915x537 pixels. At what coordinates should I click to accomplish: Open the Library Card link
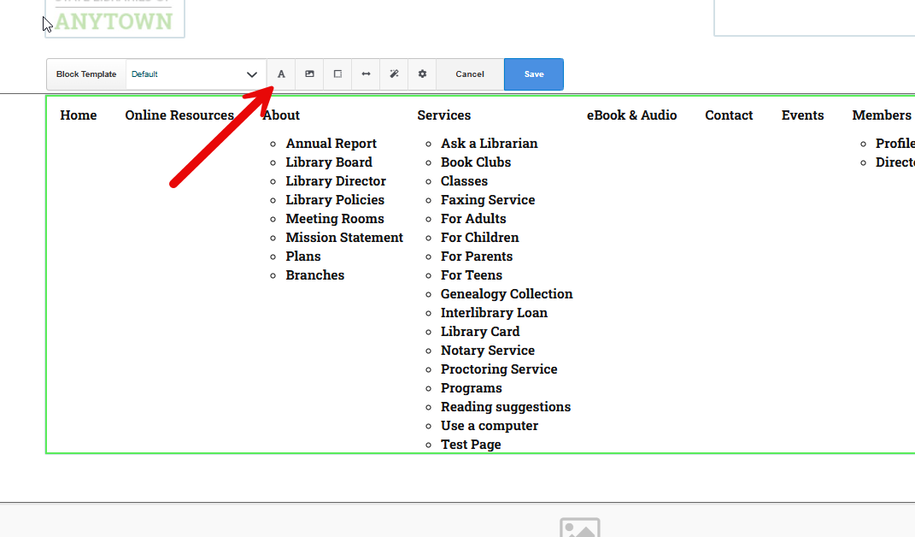480,332
